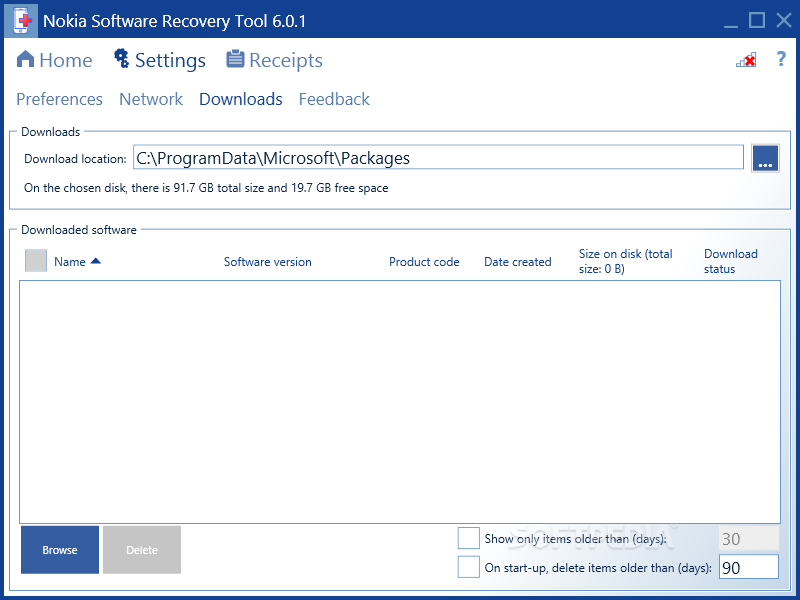Sort by the Download status column
The image size is (800, 600).
pos(731,261)
